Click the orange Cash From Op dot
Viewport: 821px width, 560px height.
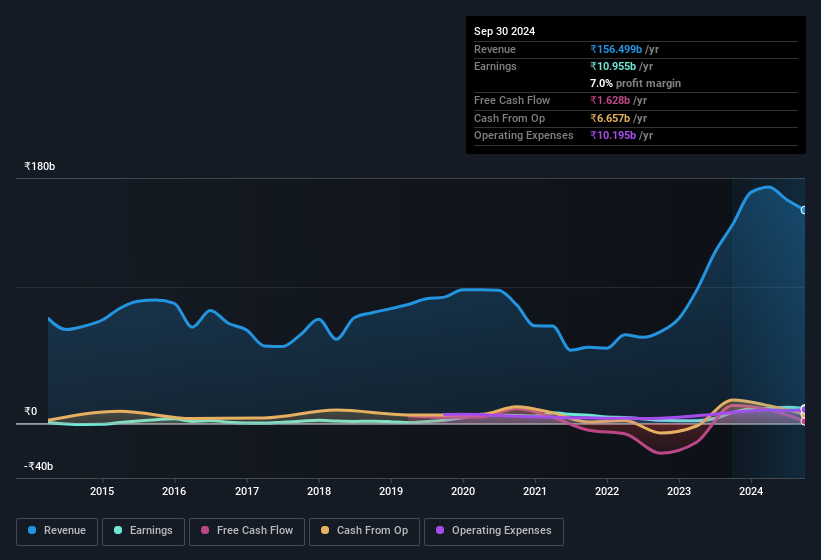point(325,530)
